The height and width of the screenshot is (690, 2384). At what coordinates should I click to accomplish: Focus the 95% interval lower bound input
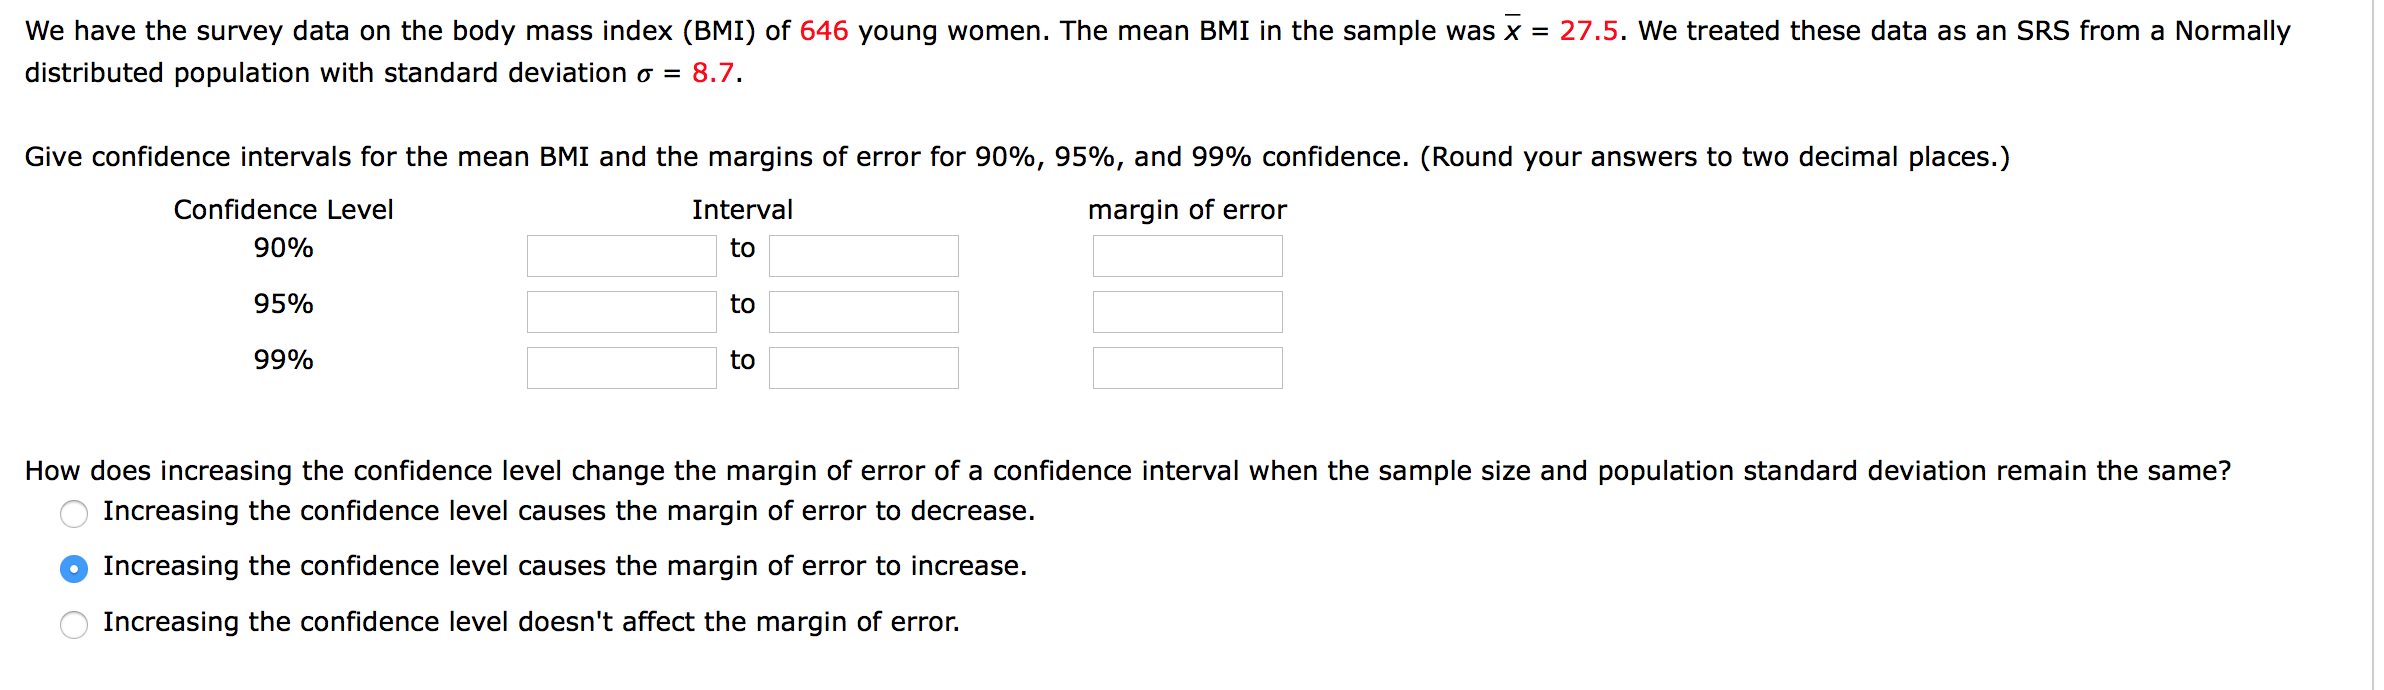621,312
